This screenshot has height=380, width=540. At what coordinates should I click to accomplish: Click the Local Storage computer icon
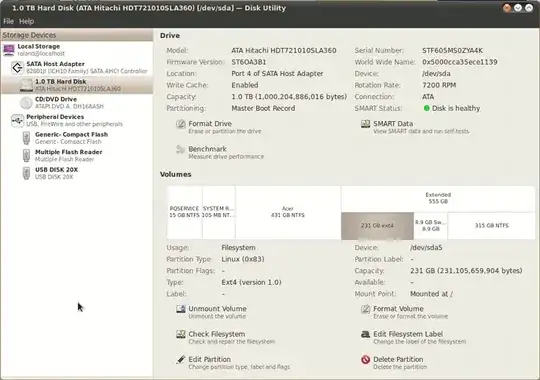tap(9, 50)
